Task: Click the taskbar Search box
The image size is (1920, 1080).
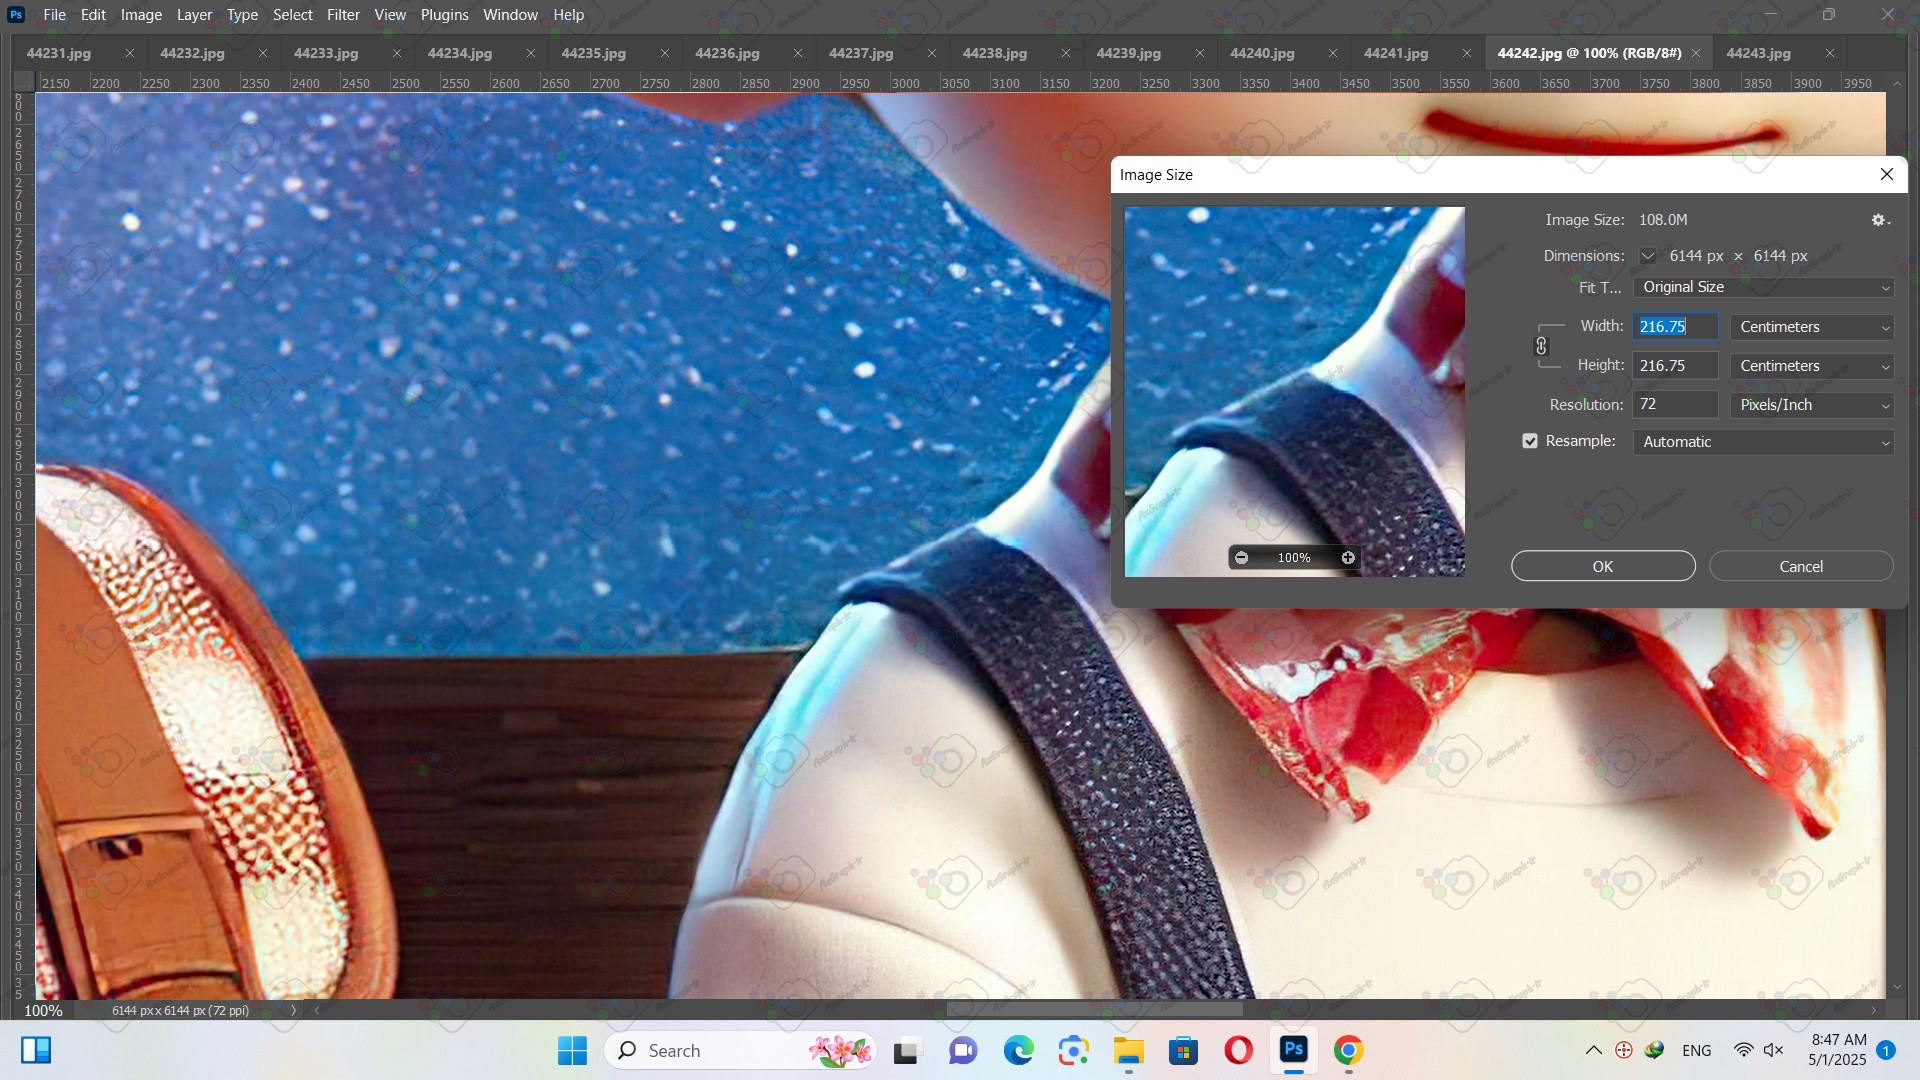Action: (740, 1050)
